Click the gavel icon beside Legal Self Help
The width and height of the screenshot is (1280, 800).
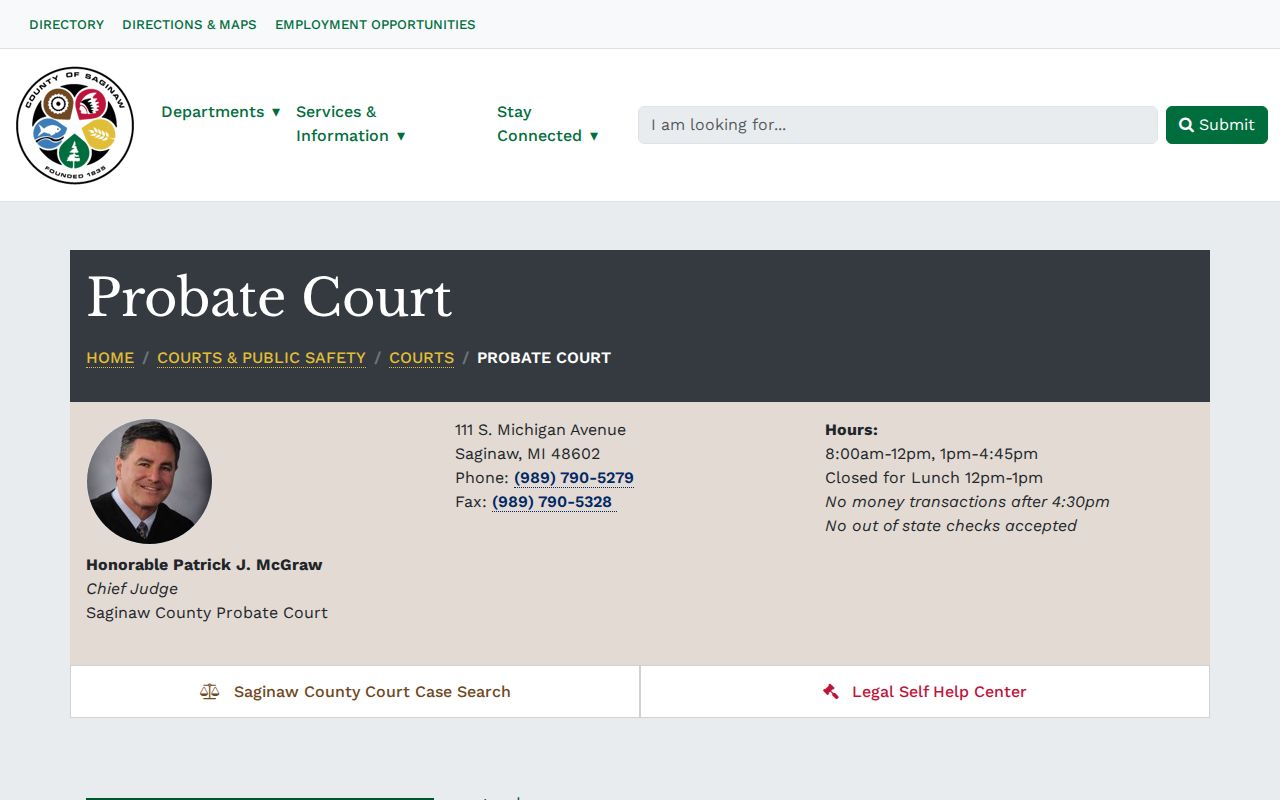click(x=831, y=691)
